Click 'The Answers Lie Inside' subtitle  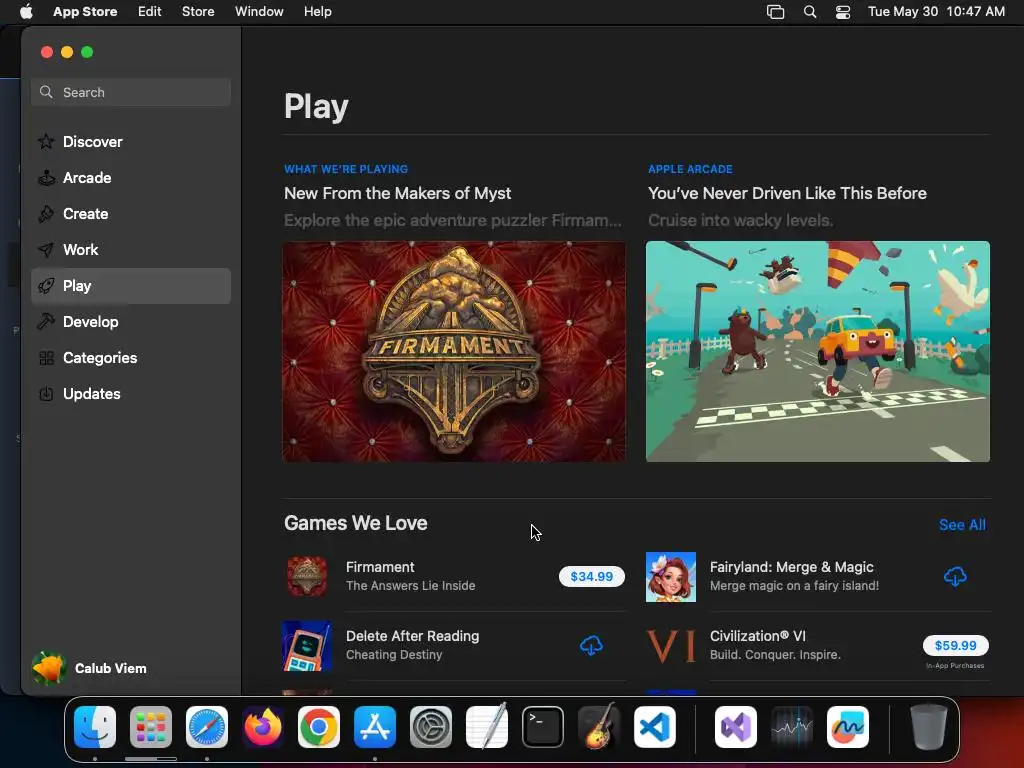pos(410,586)
